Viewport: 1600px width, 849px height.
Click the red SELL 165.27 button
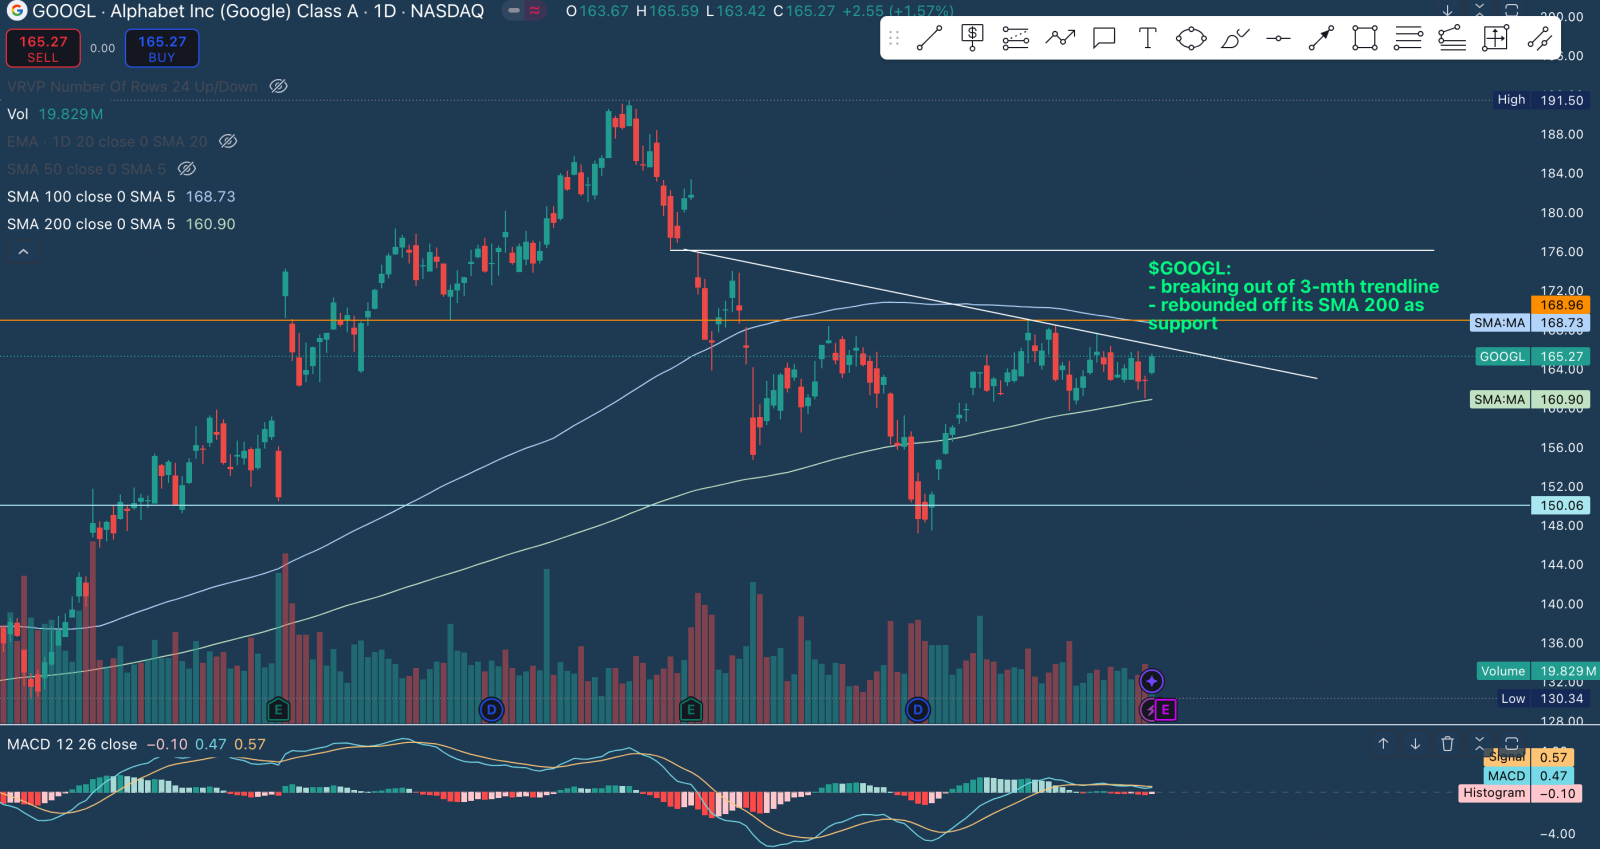point(43,48)
